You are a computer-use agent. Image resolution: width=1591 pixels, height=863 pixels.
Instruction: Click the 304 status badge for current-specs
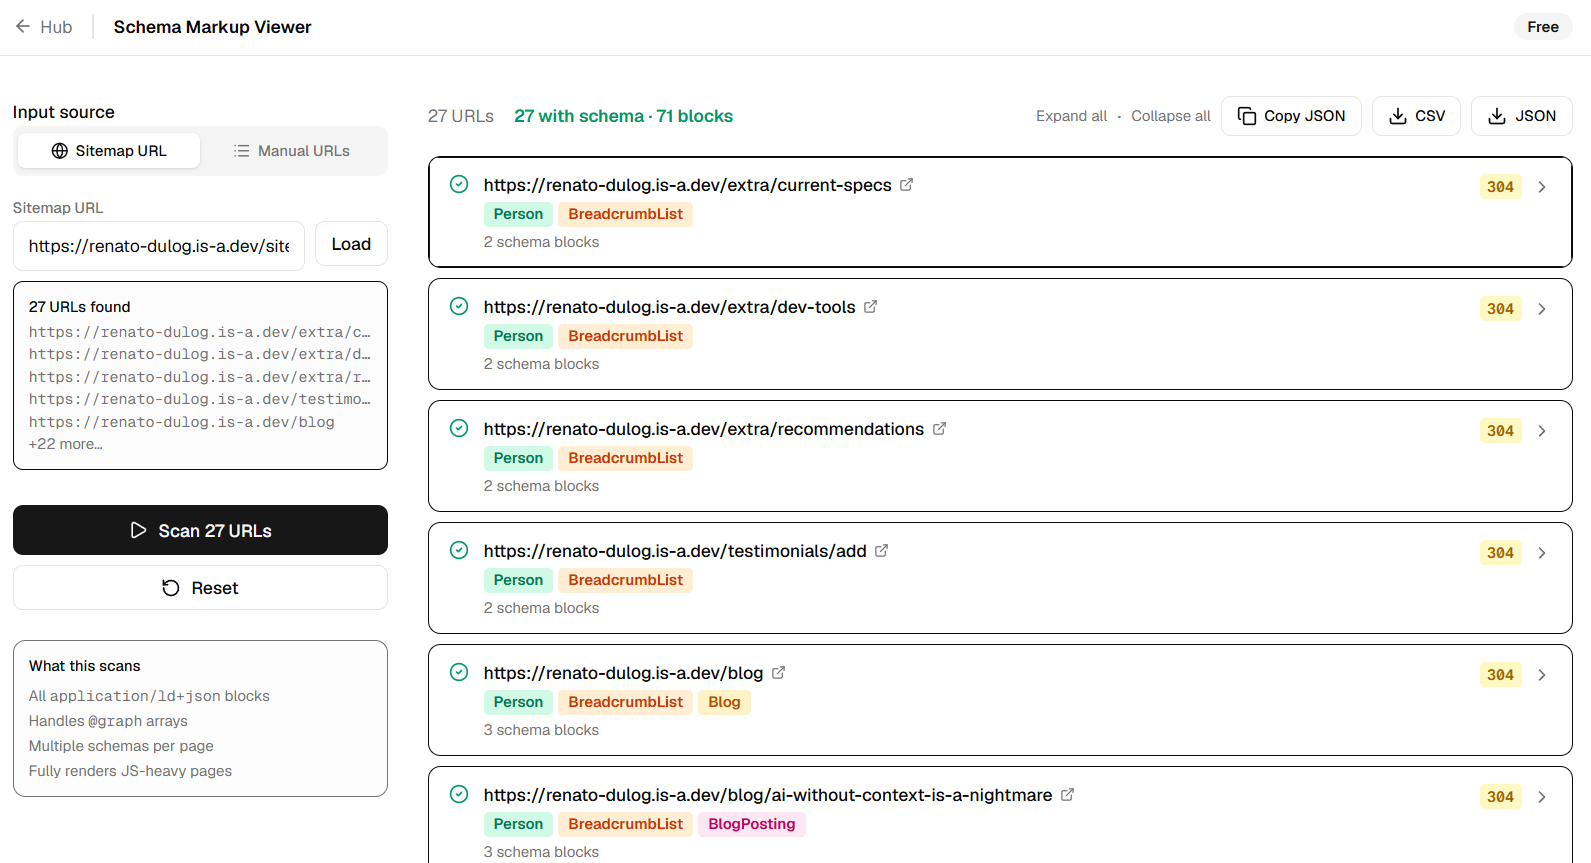pos(1500,187)
